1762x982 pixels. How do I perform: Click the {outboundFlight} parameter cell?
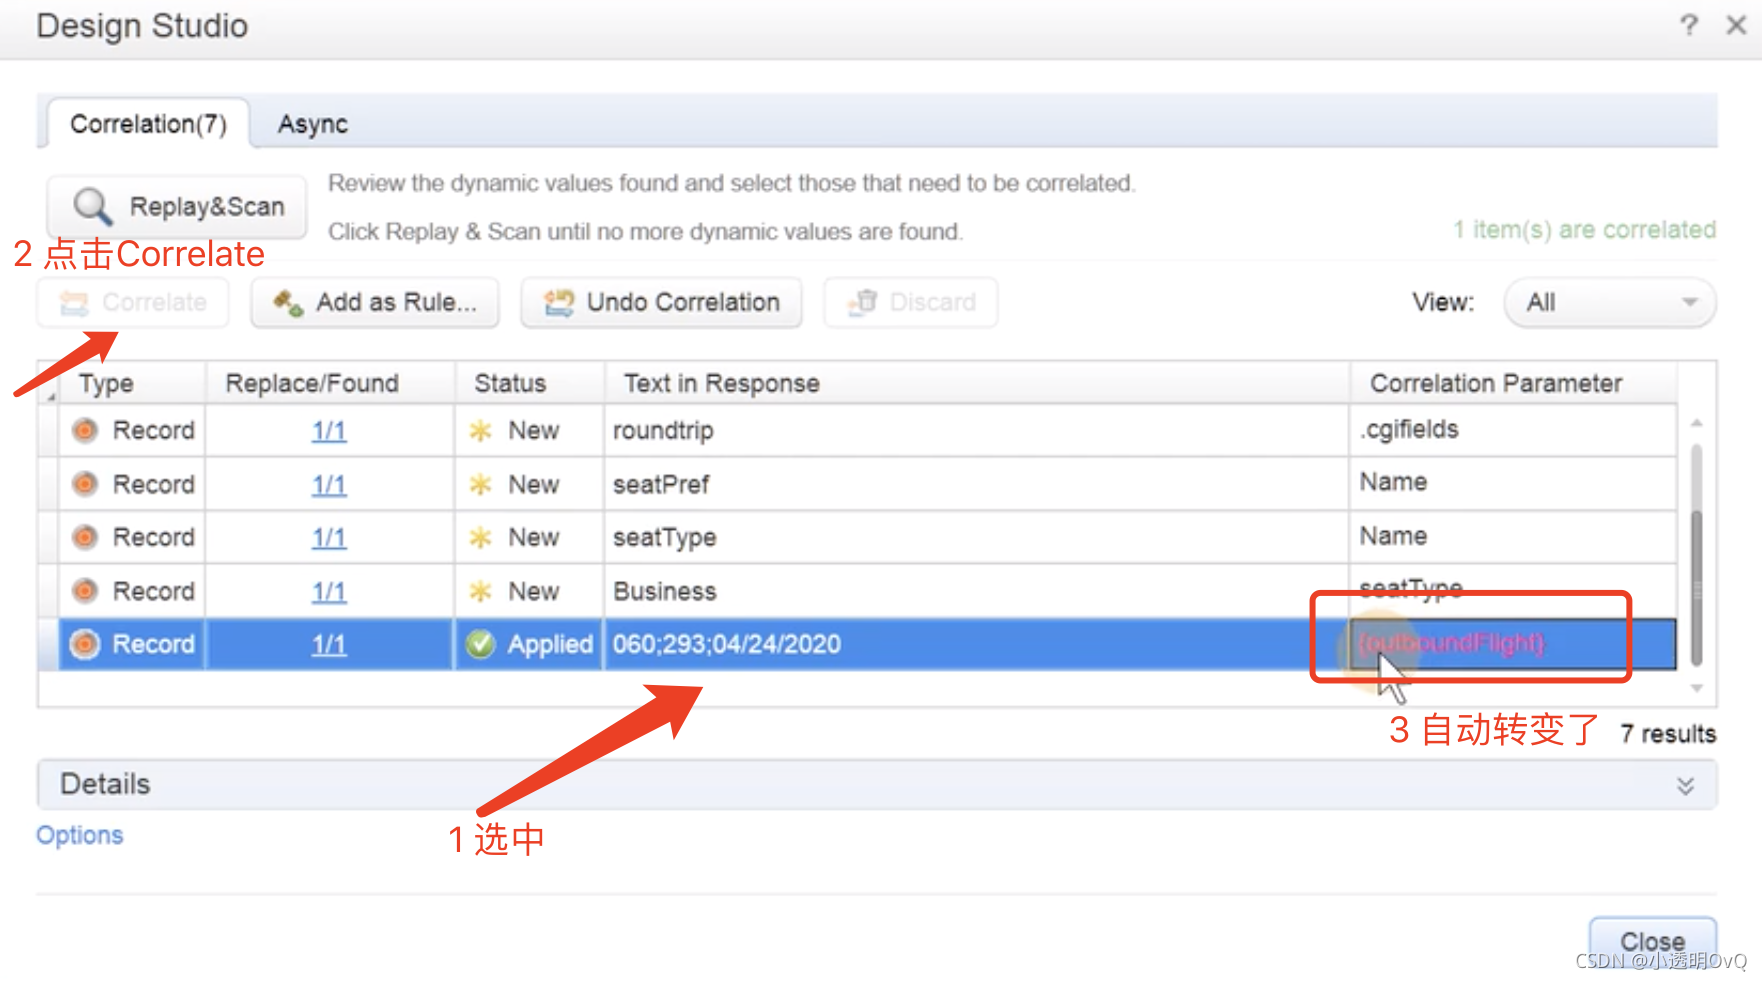(1513, 644)
